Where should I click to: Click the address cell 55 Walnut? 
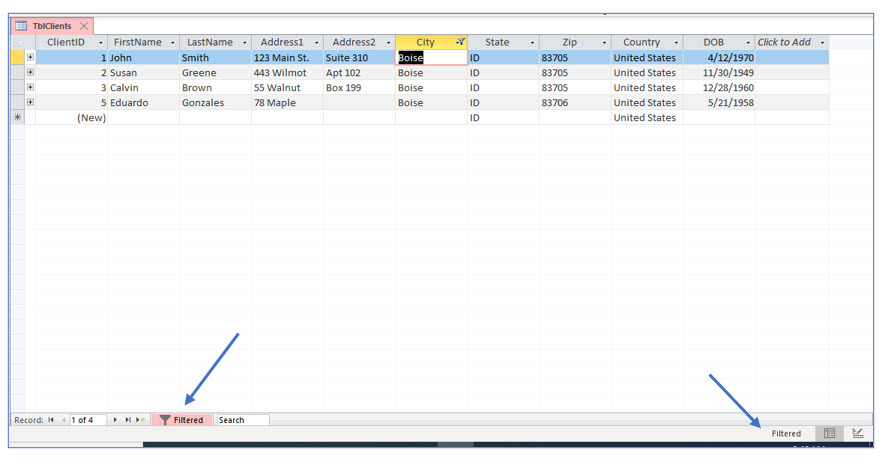pyautogui.click(x=287, y=87)
